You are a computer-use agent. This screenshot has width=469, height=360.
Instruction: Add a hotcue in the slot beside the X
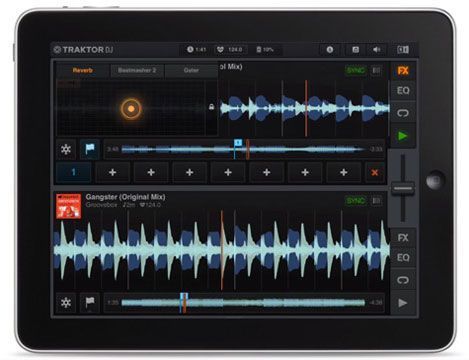(x=344, y=172)
